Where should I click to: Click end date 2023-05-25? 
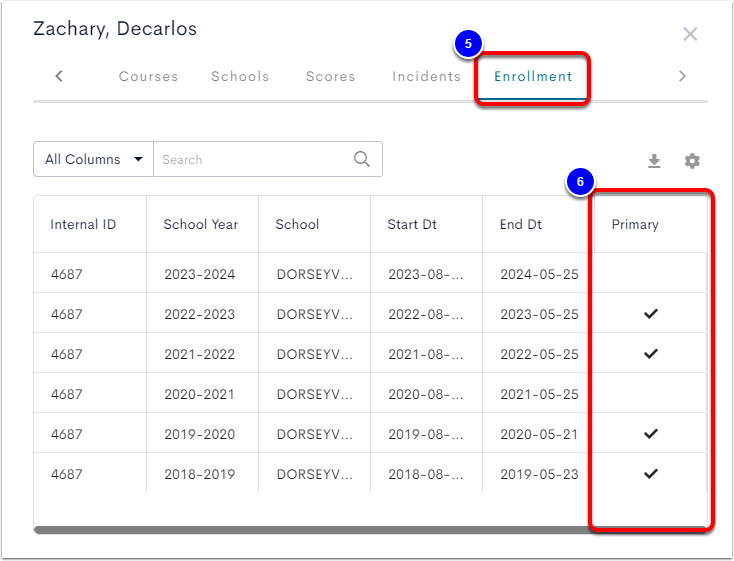[x=539, y=314]
